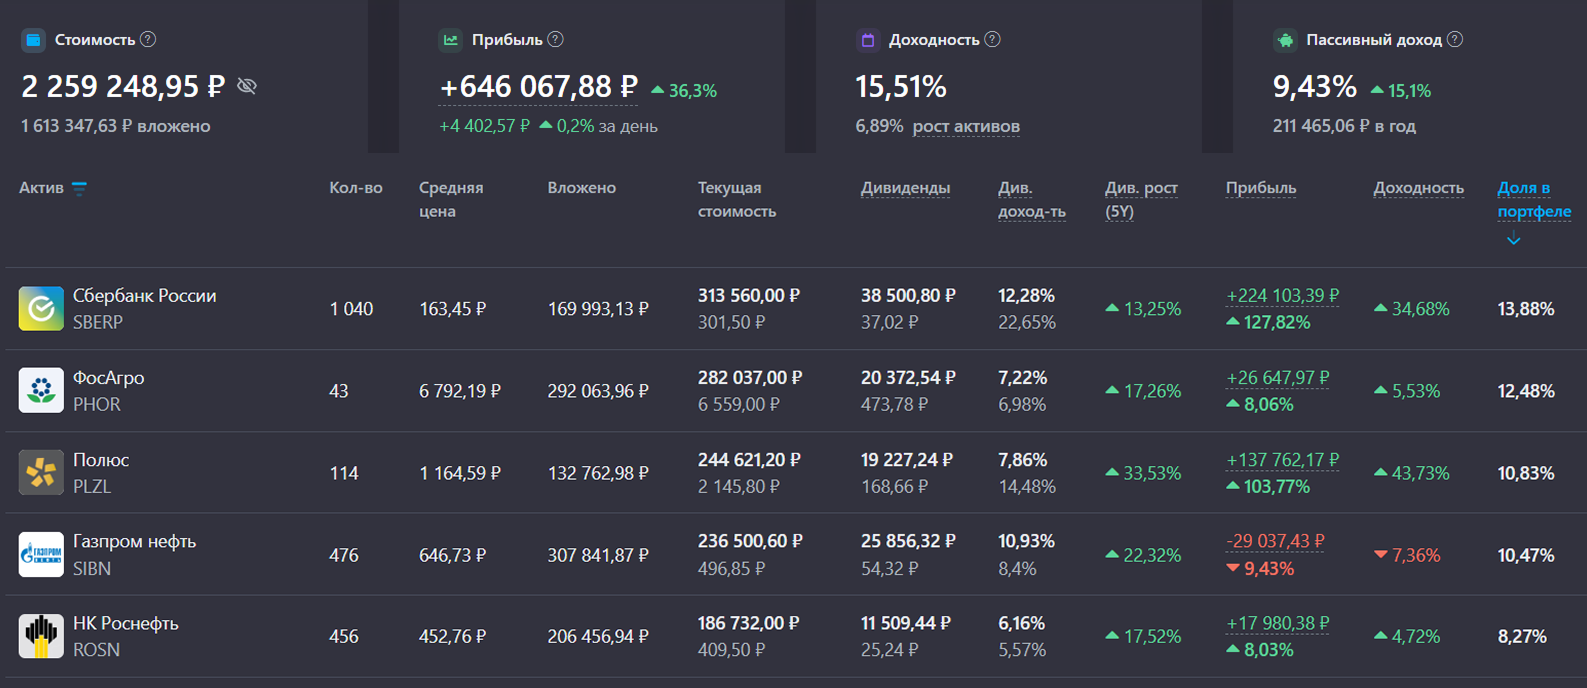1587x688 pixels.
Task: Click help icon next to Стоимость
Action: (x=148, y=40)
